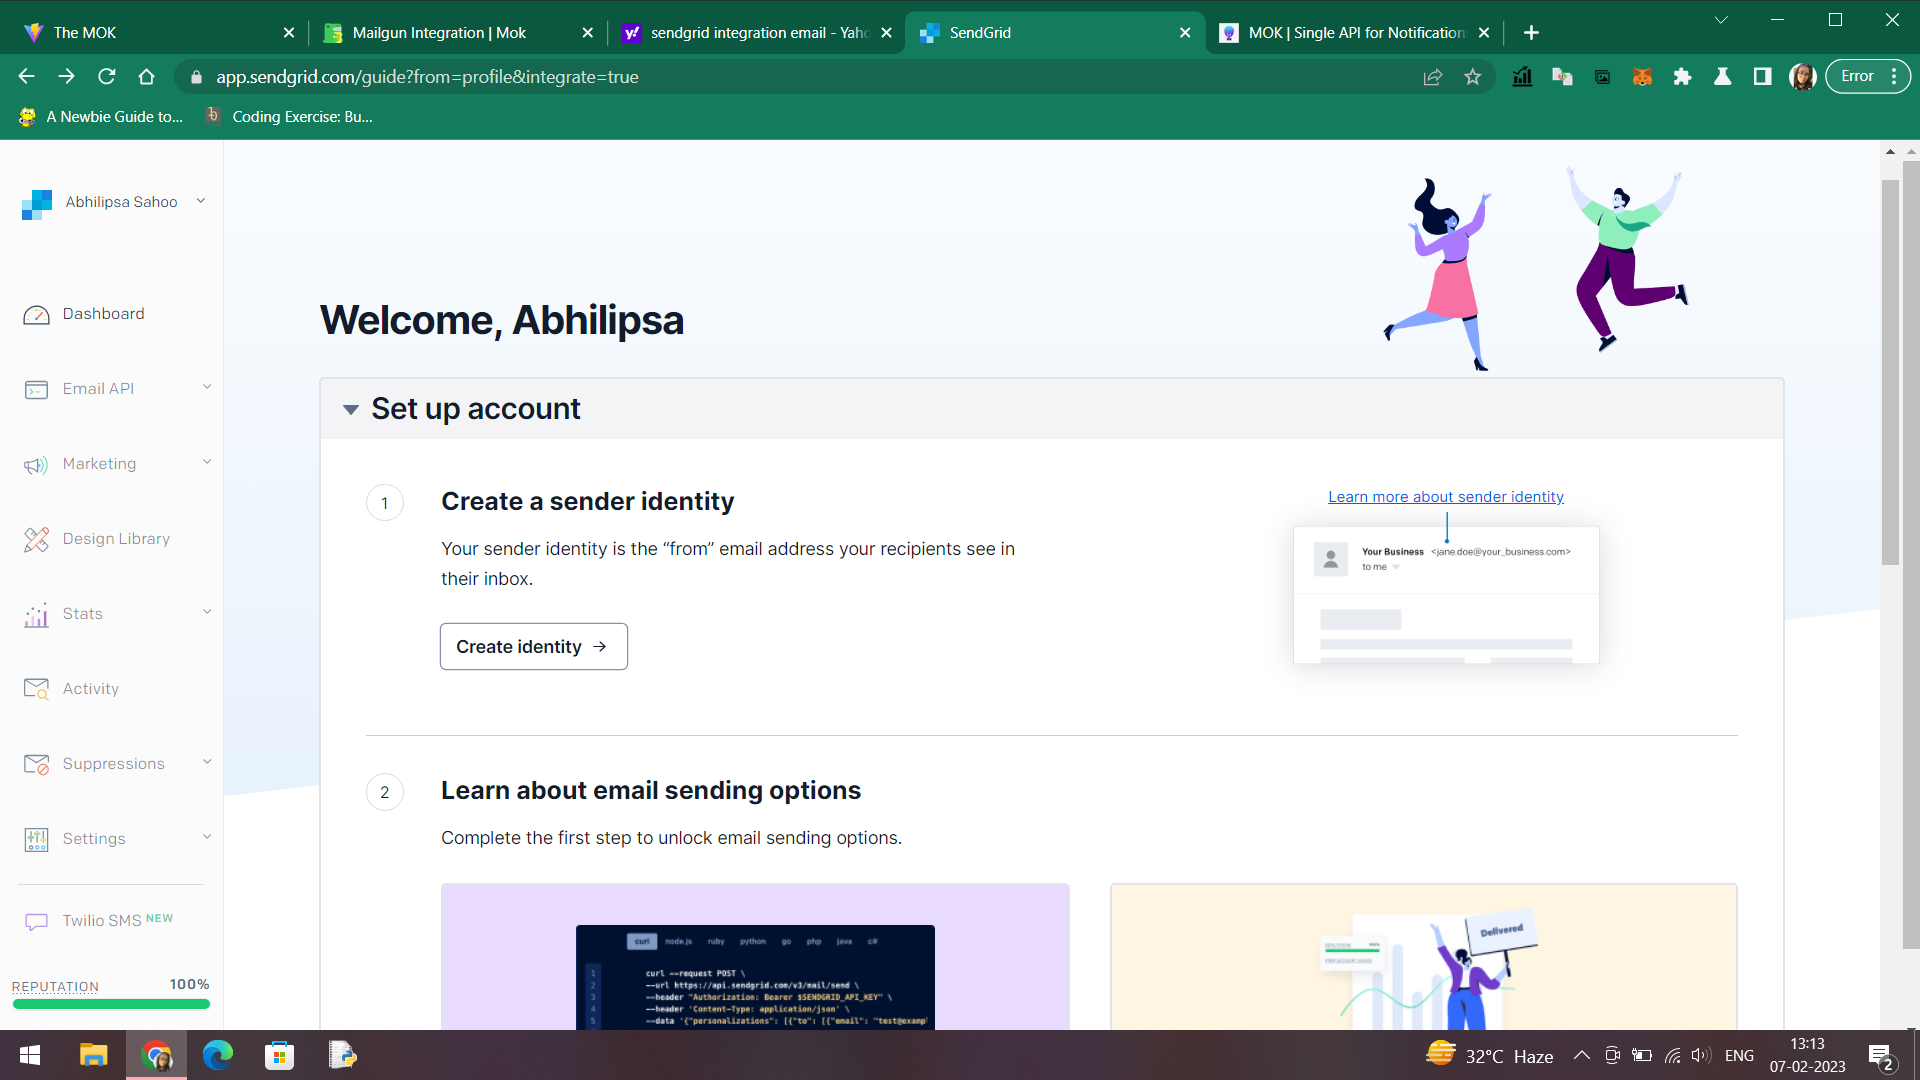Expand the Settings sidebar section
Screen dimensions: 1920x1080
point(94,839)
